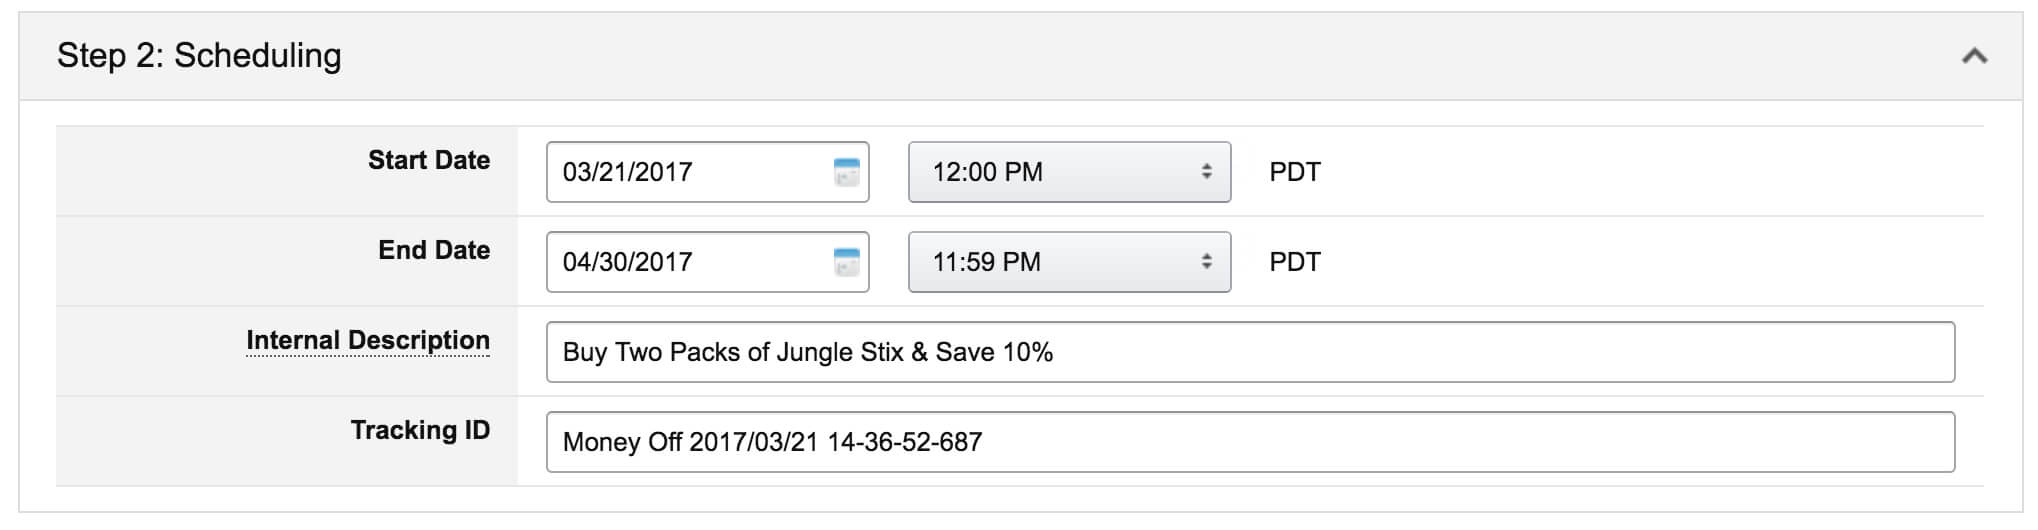
Task: Click the 'Save 10%' text in the description
Action: point(994,352)
